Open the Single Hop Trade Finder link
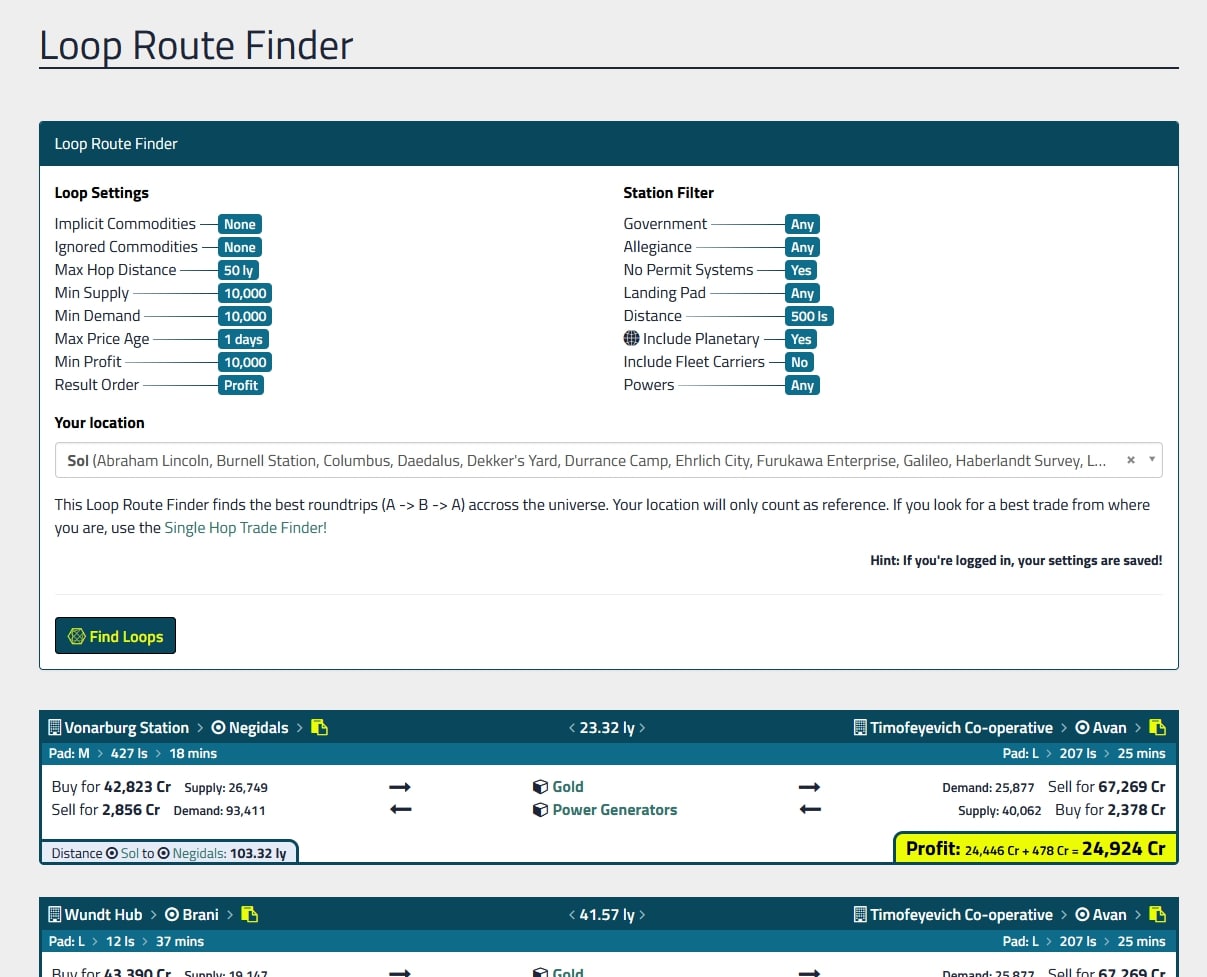The width and height of the screenshot is (1207, 977). coord(246,527)
